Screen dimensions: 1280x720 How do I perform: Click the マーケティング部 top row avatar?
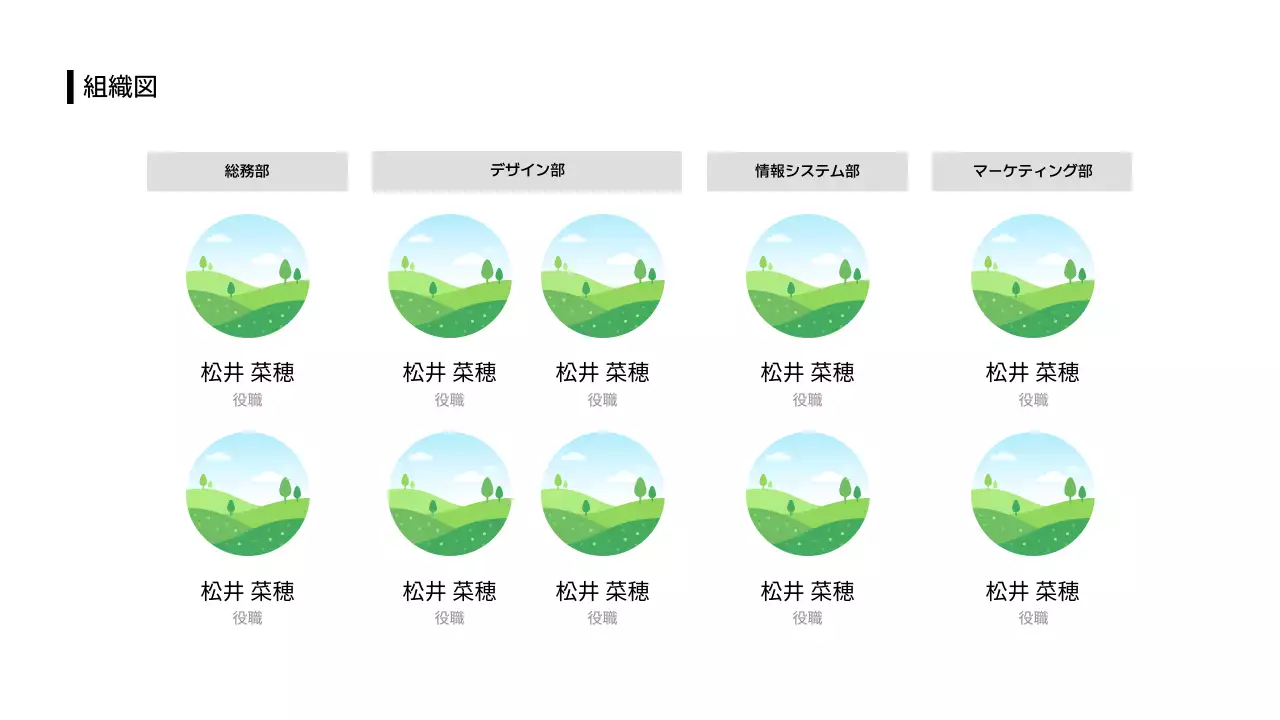[x=1032, y=277]
